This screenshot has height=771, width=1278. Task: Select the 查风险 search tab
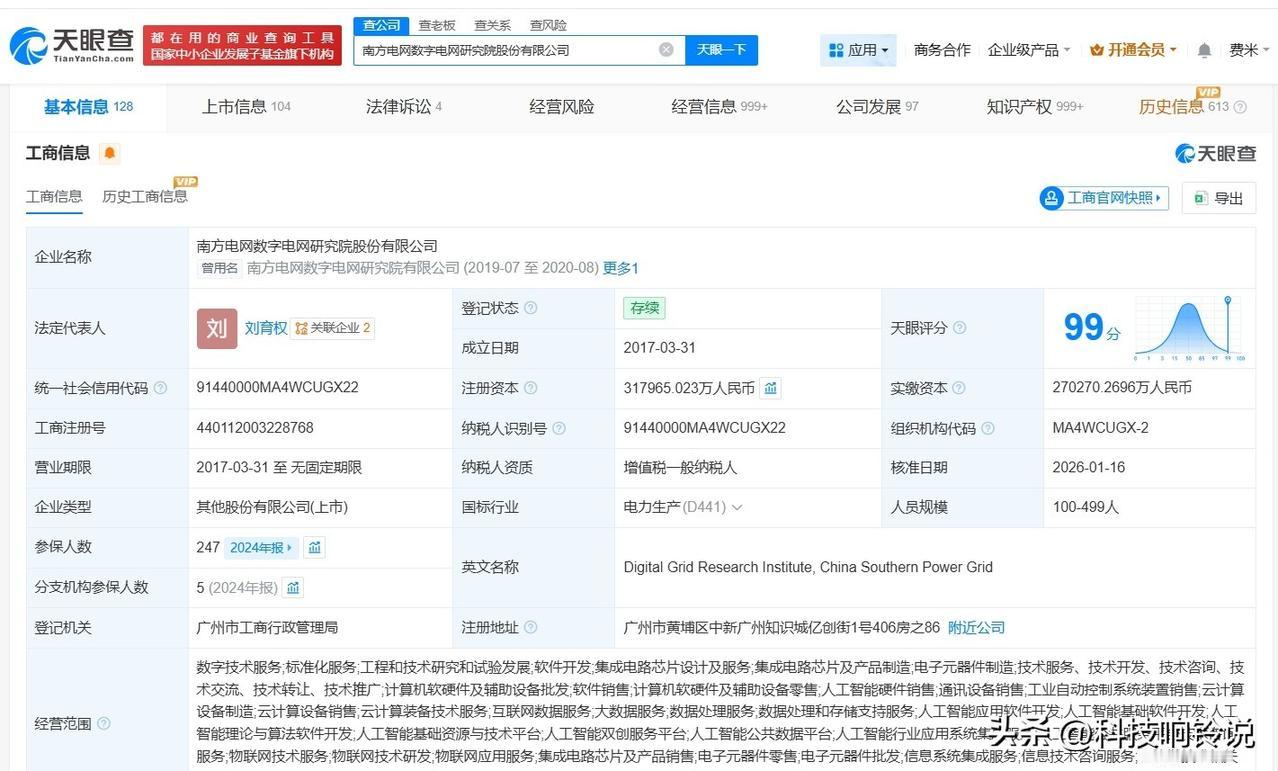[x=548, y=25]
